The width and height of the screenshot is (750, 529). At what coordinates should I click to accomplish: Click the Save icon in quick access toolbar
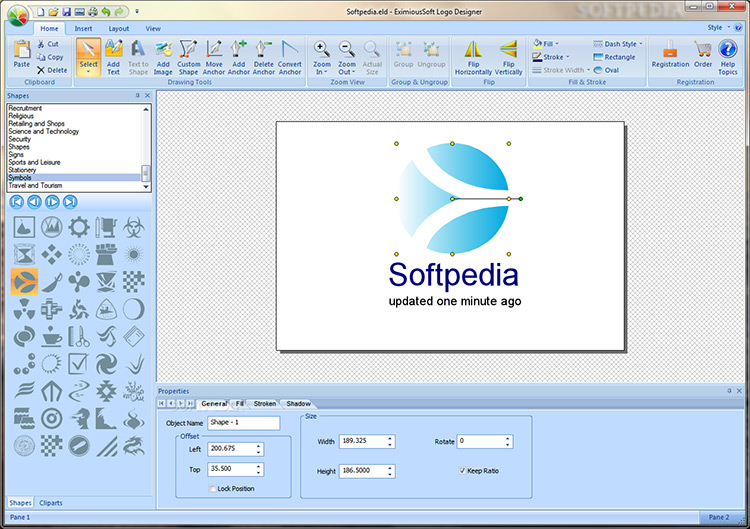[x=66, y=11]
